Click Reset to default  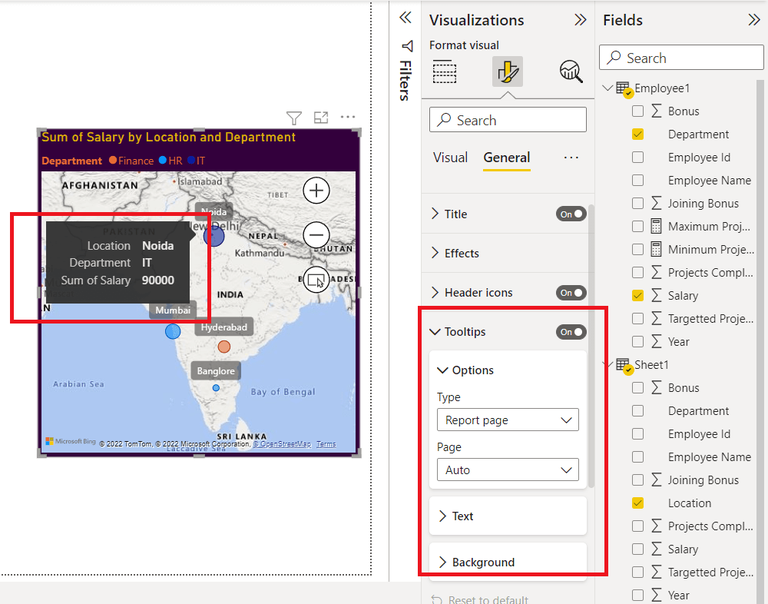click(x=488, y=600)
